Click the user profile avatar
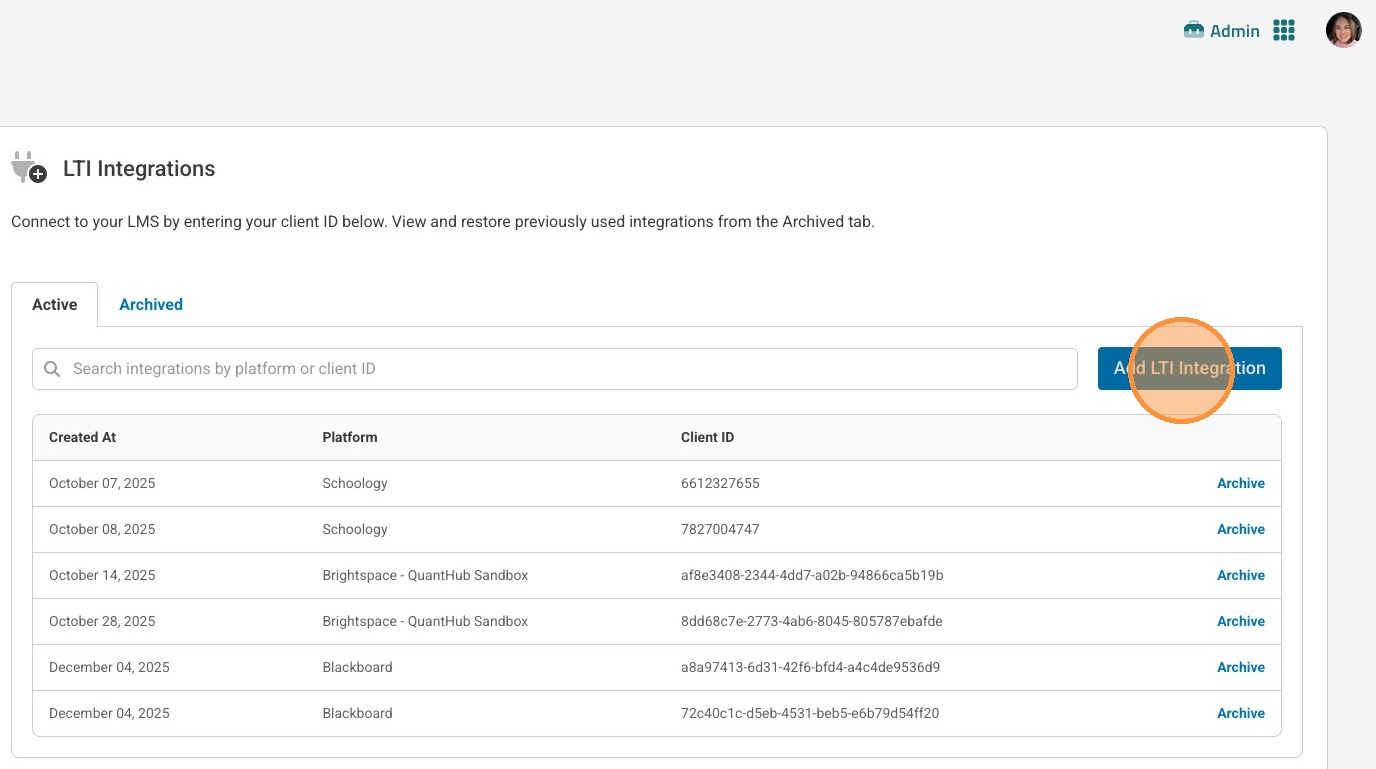The image size is (1376, 769). pos(1343,30)
